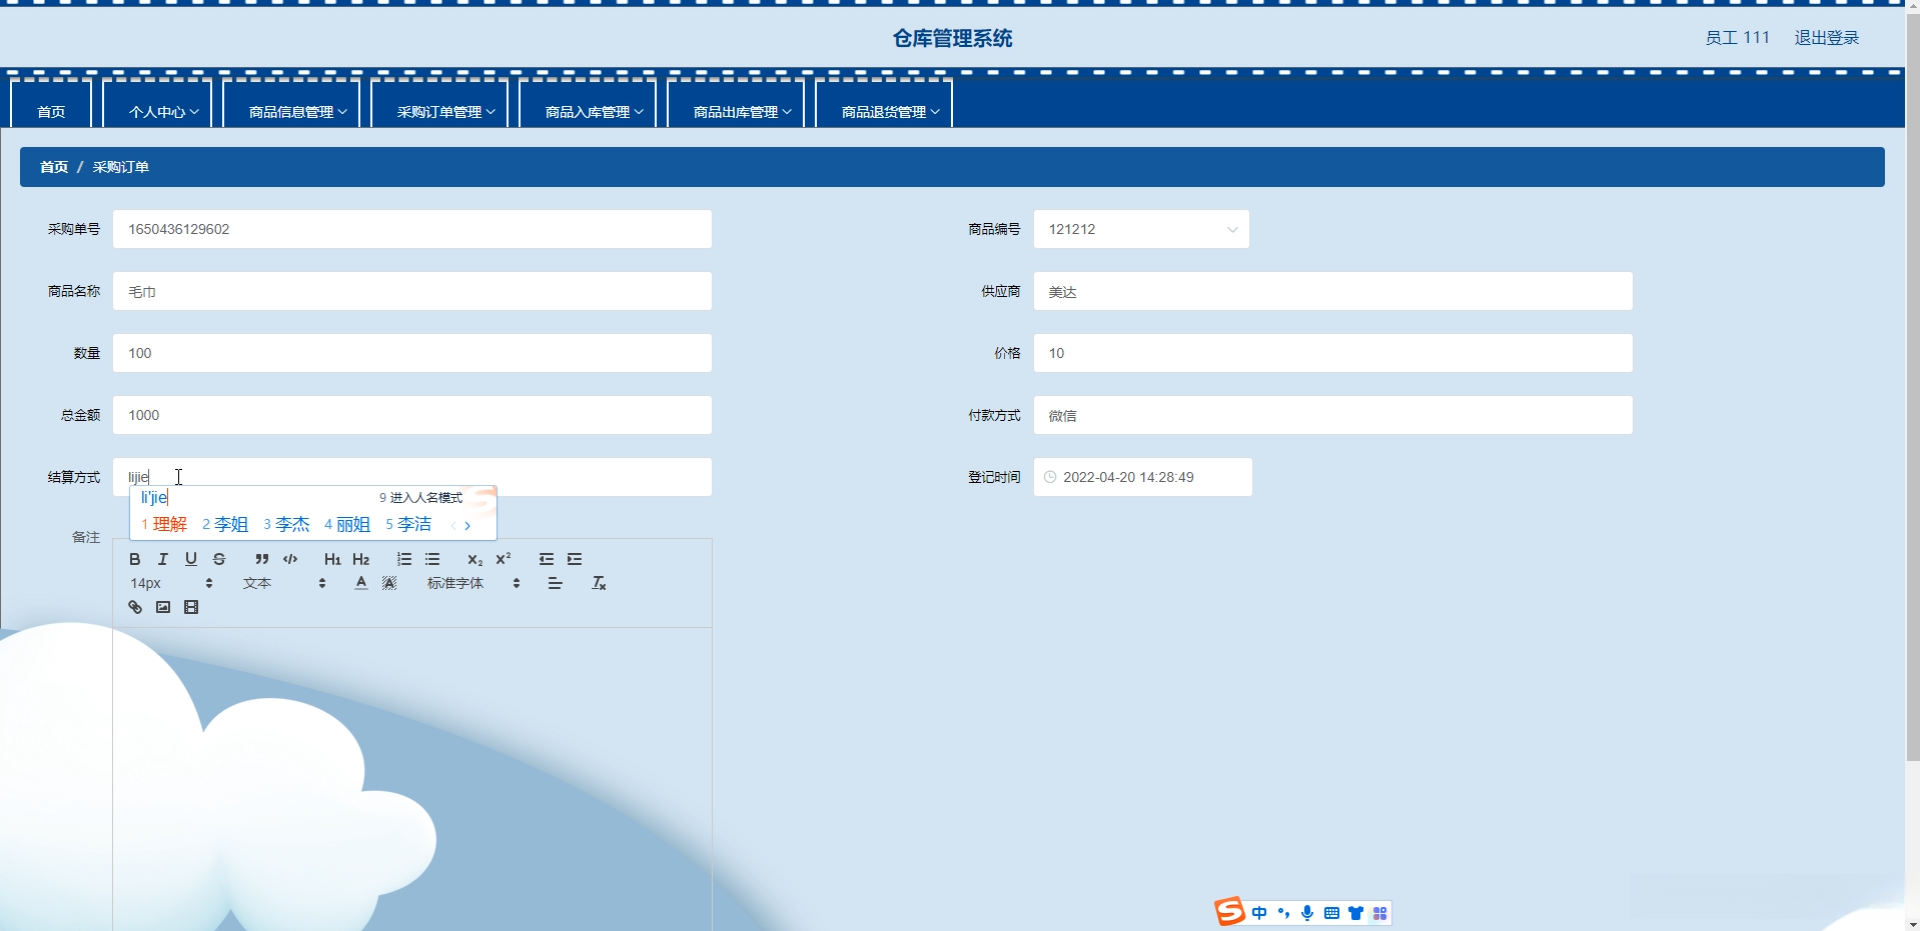This screenshot has height=931, width=1920.
Task: Open the 标准字体 font family dropdown
Action: point(474,583)
